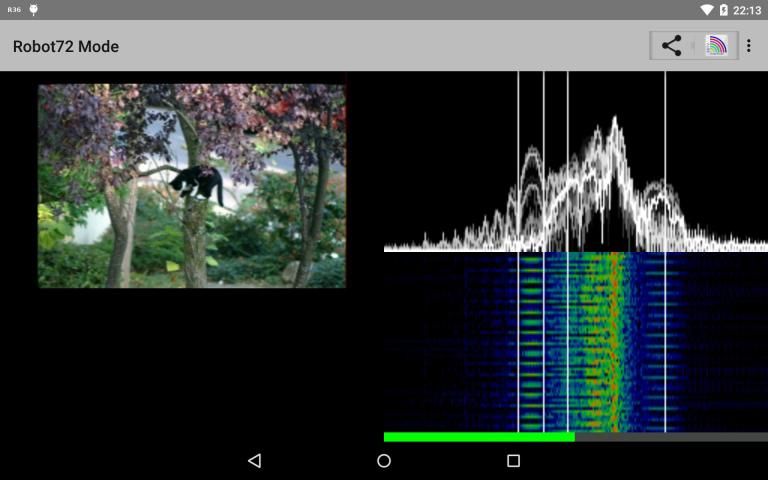Tap the decoded garden image
The width and height of the screenshot is (768, 480).
(192, 186)
